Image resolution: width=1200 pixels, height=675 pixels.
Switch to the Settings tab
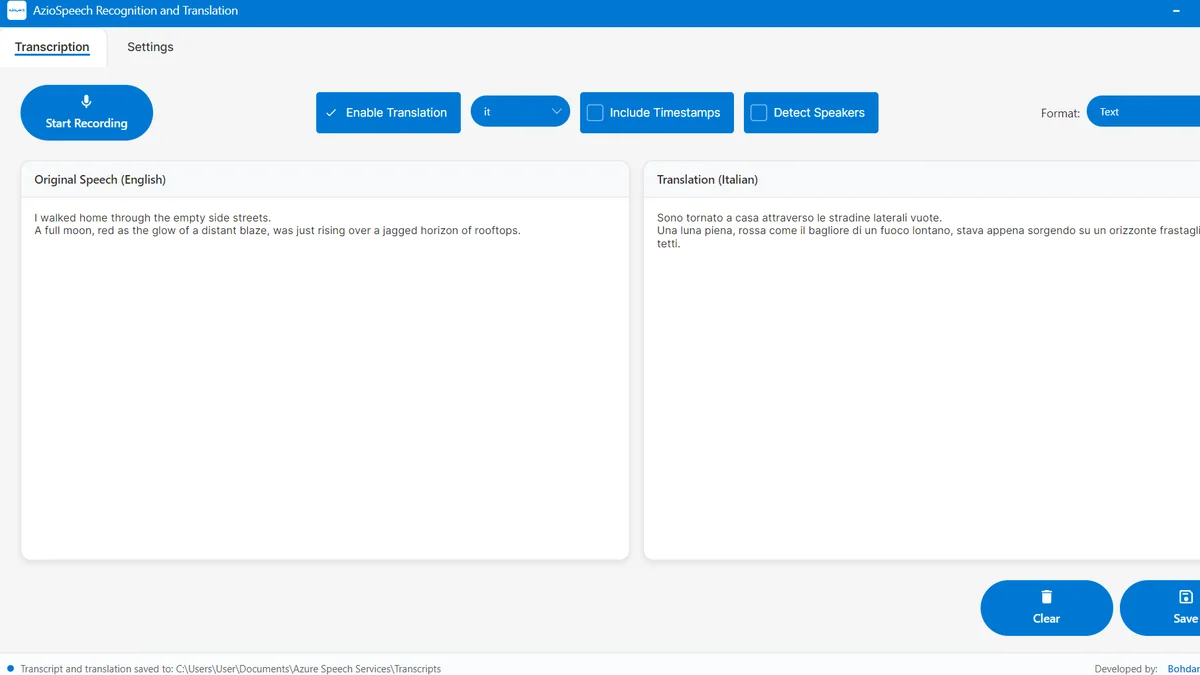click(x=150, y=47)
